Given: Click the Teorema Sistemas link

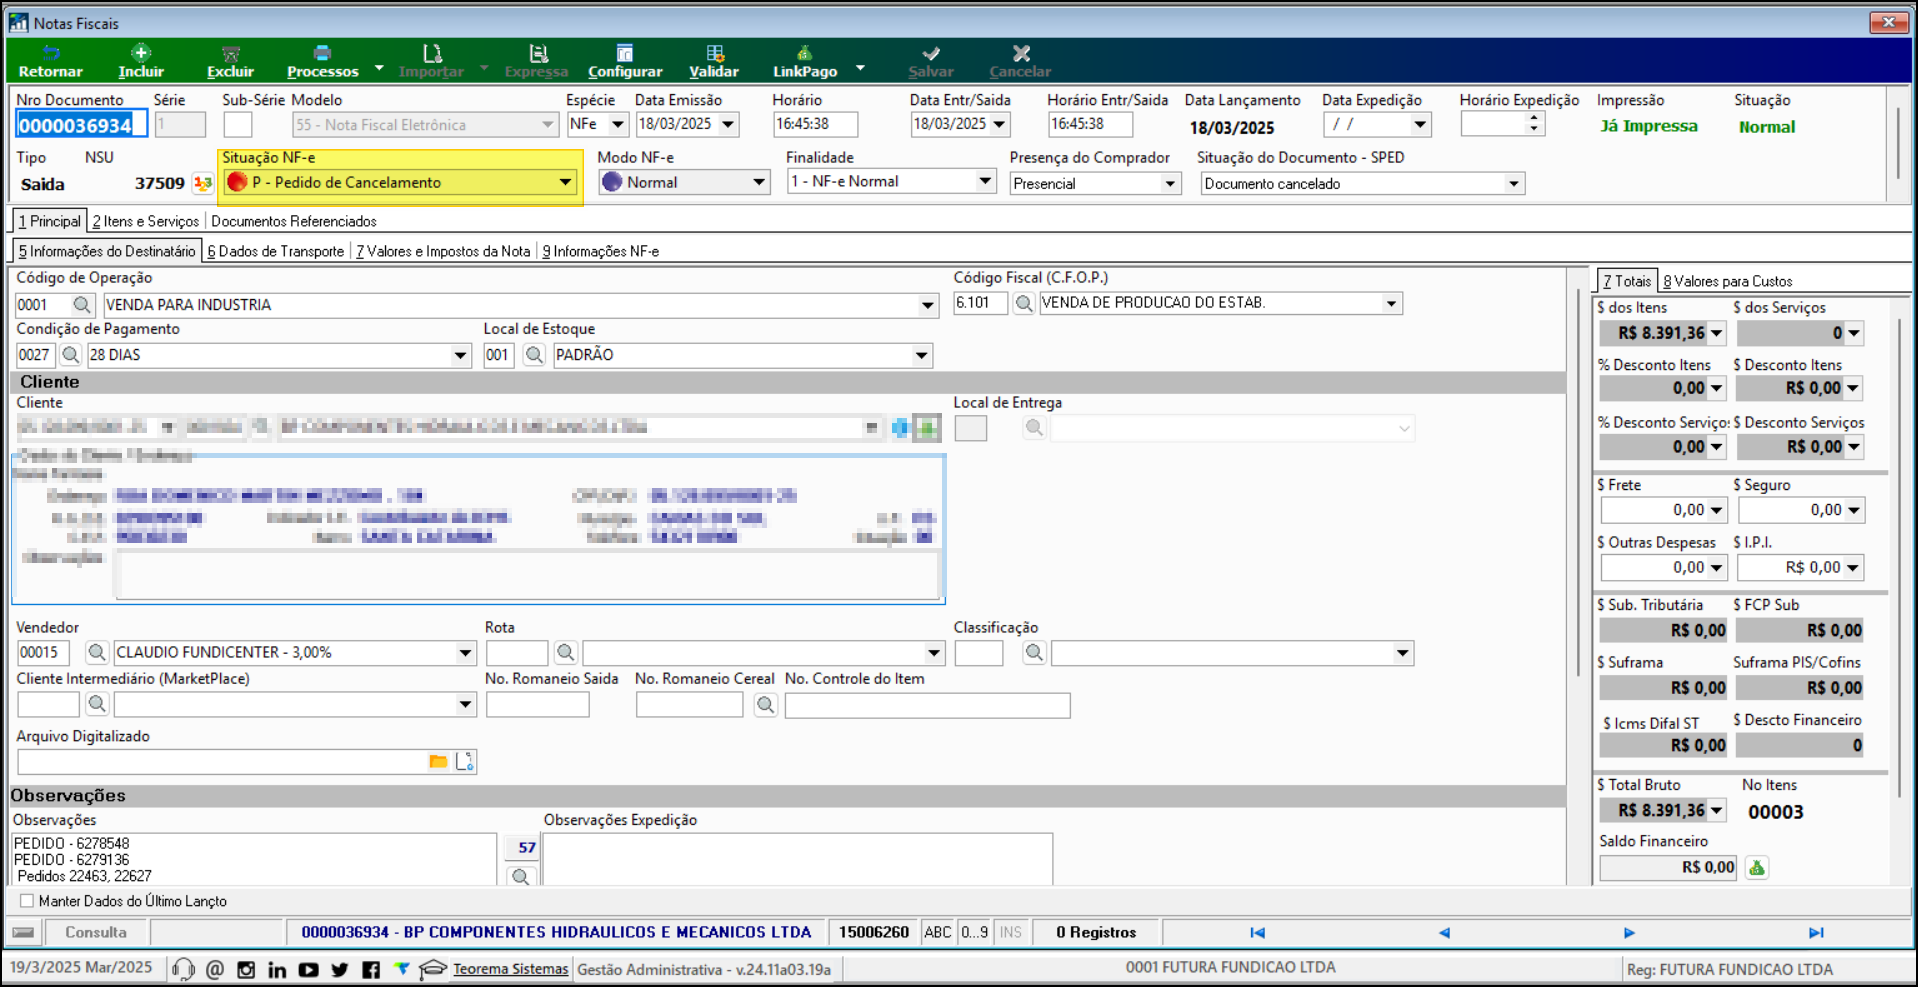Looking at the screenshot, I should point(510,969).
